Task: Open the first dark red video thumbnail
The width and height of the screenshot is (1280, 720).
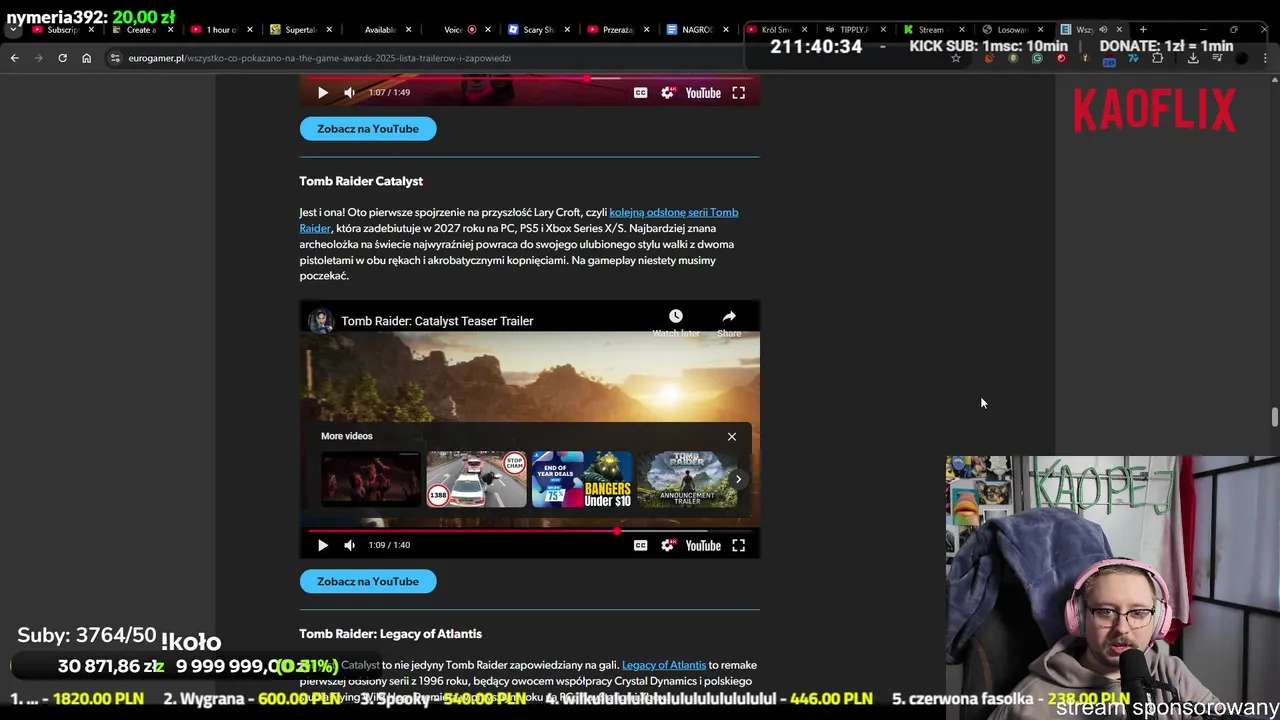Action: coord(371,479)
